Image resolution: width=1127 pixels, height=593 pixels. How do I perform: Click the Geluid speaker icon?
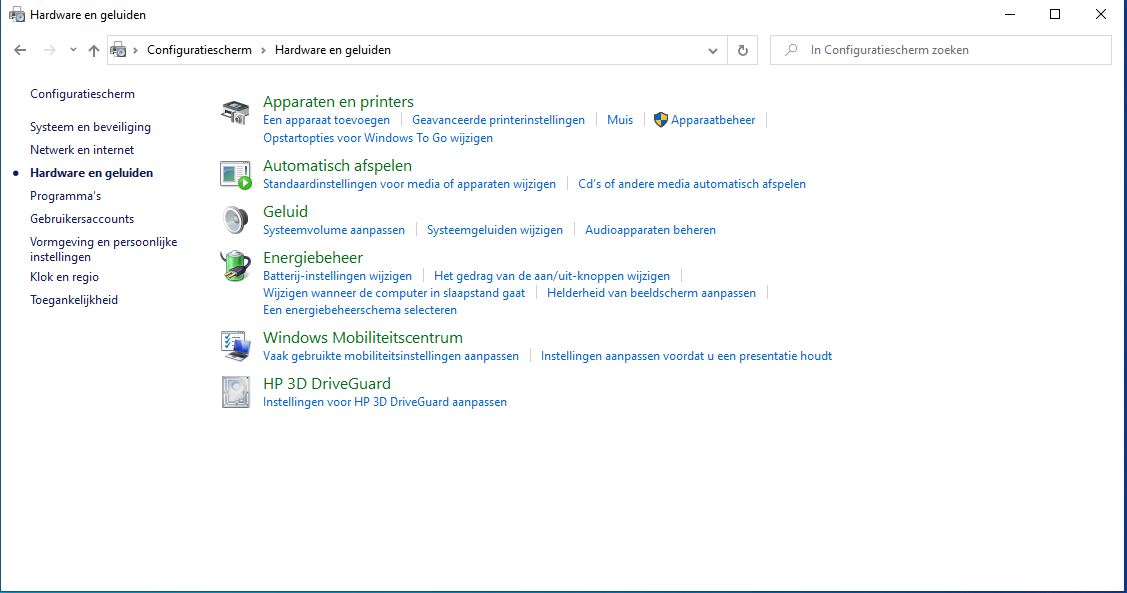tap(235, 220)
